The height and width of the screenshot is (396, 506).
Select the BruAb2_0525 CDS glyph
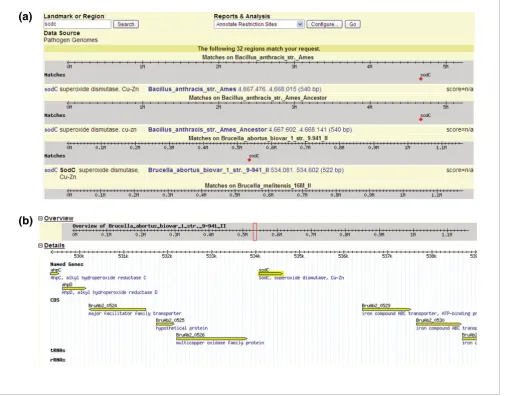click(x=165, y=324)
